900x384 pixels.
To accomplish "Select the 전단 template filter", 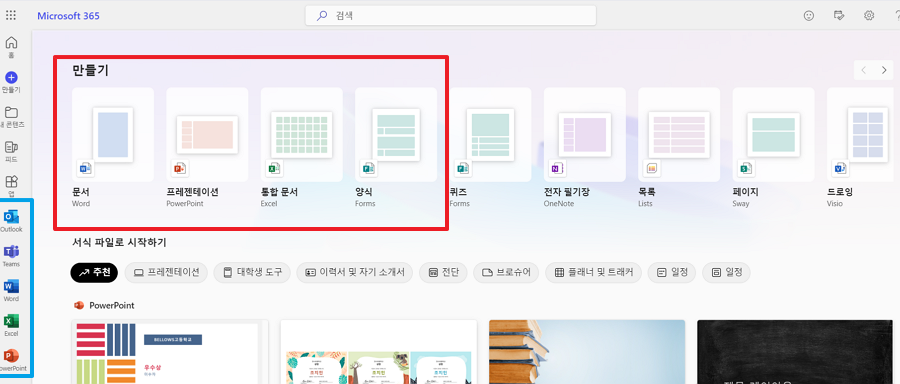I will 443,273.
